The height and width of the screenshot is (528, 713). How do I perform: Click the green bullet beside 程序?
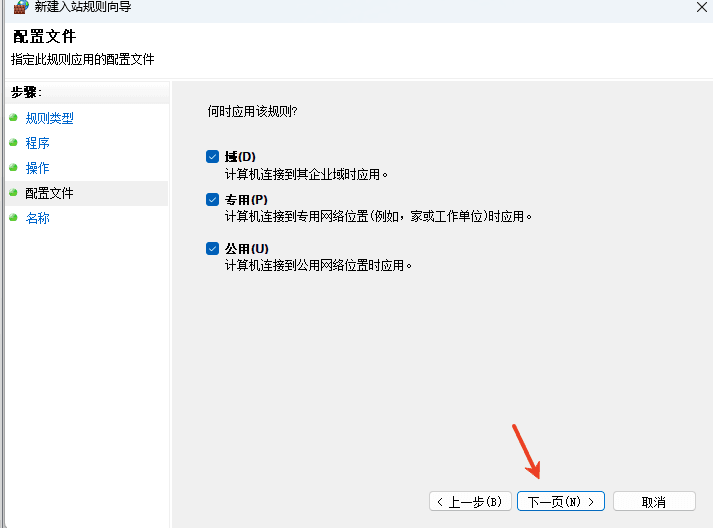click(13, 142)
